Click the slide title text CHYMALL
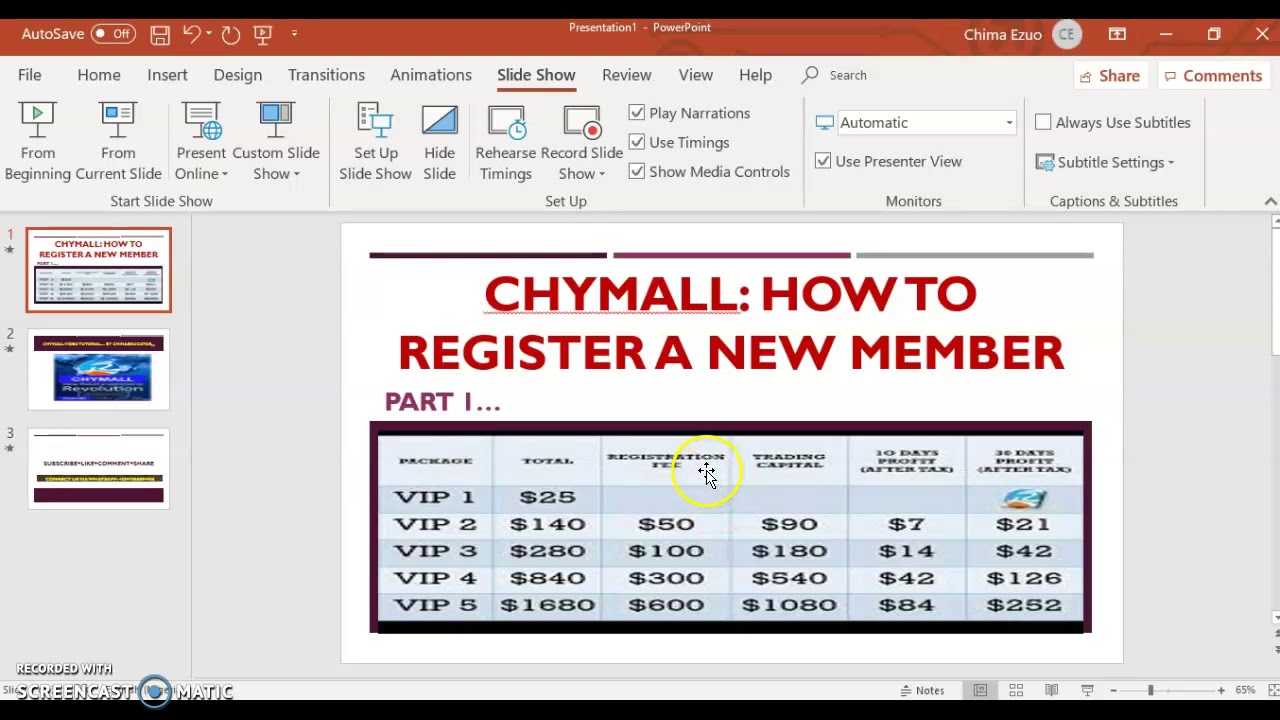Image resolution: width=1280 pixels, height=720 pixels. (611, 294)
